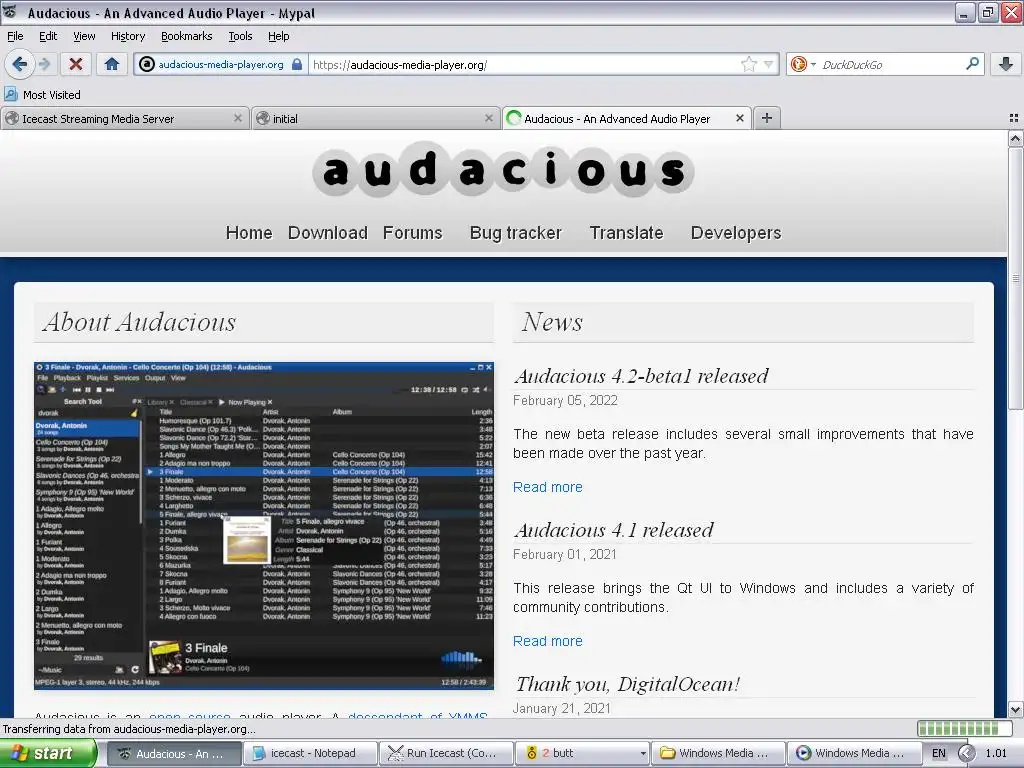Image resolution: width=1024 pixels, height=768 pixels.
Task: Expand hidden tray icons arrow
Action: [967, 753]
